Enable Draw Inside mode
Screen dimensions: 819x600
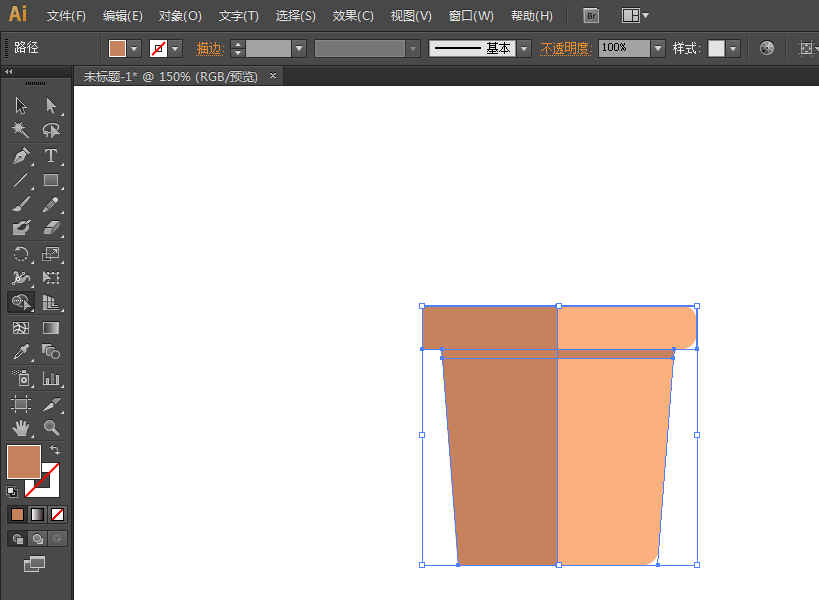(57, 538)
